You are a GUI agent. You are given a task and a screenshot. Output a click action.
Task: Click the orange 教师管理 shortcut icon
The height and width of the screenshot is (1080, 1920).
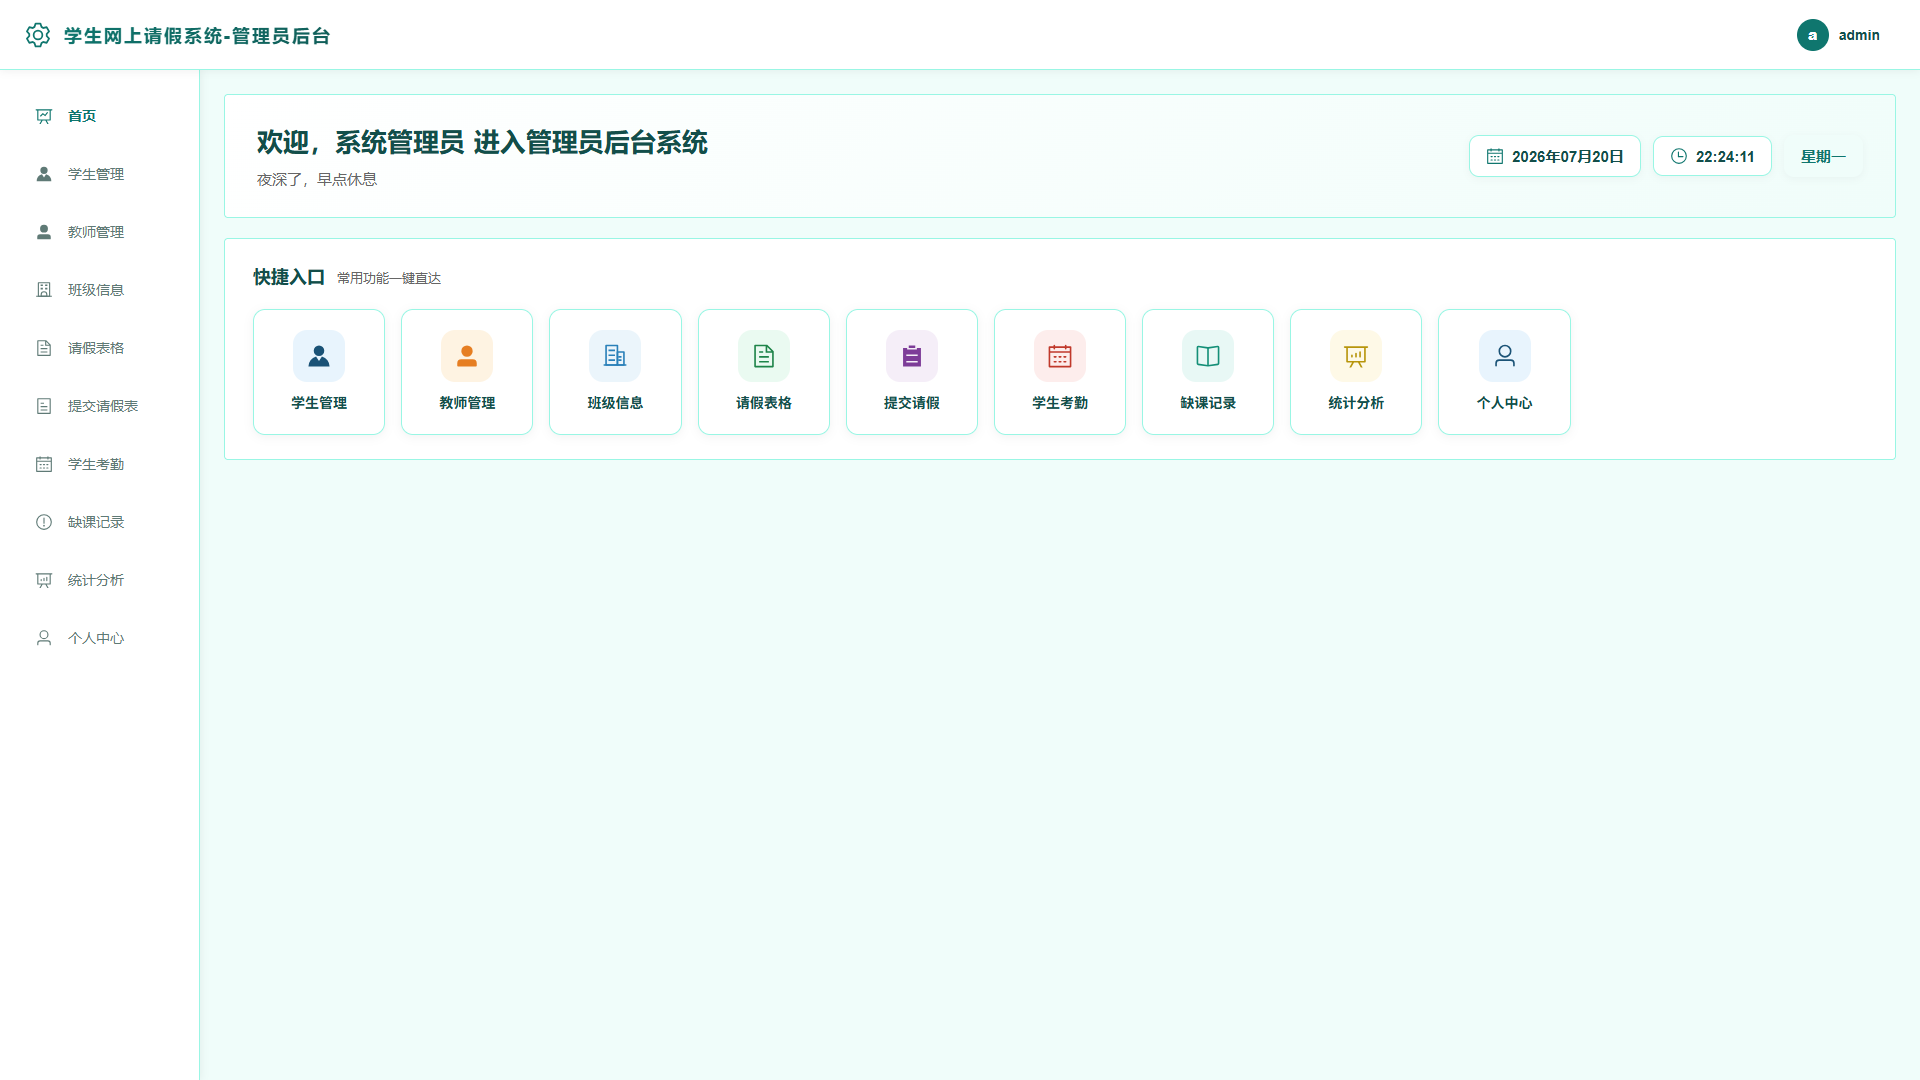[467, 356]
